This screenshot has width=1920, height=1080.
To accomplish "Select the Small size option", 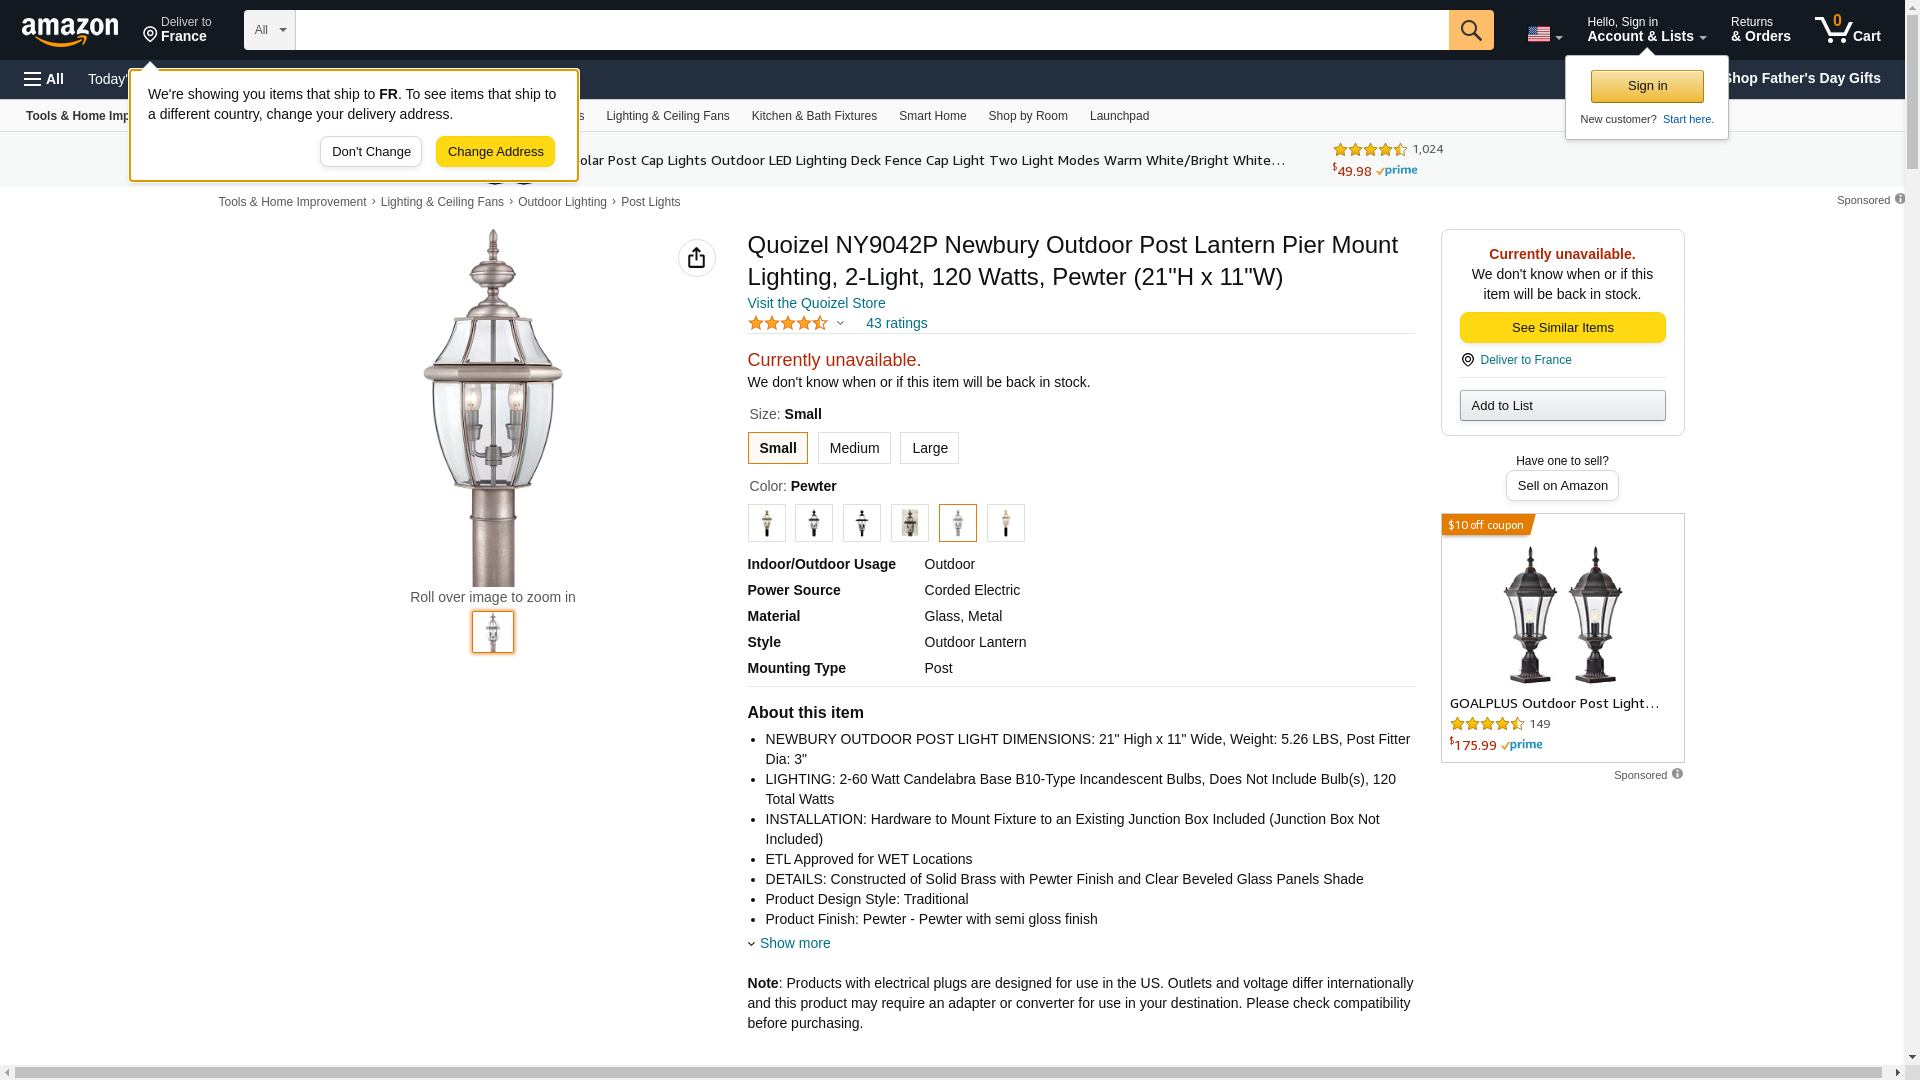I will click(778, 448).
